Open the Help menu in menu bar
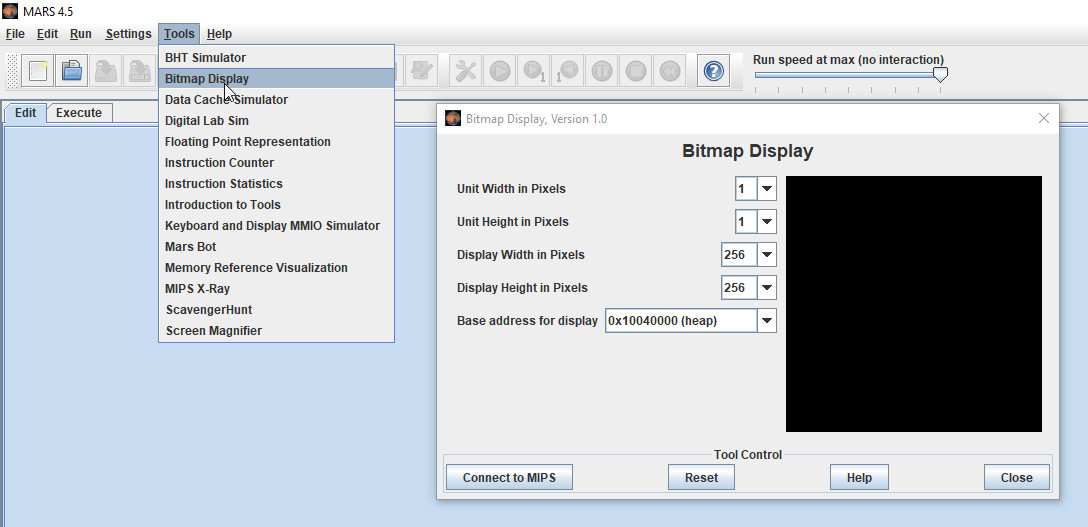 tap(219, 34)
